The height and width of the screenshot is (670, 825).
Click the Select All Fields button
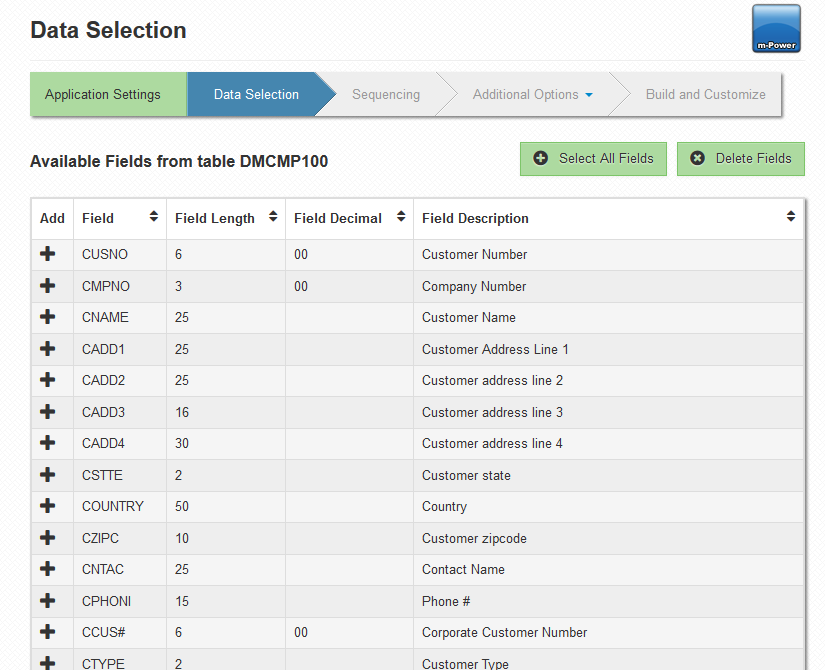point(593,158)
